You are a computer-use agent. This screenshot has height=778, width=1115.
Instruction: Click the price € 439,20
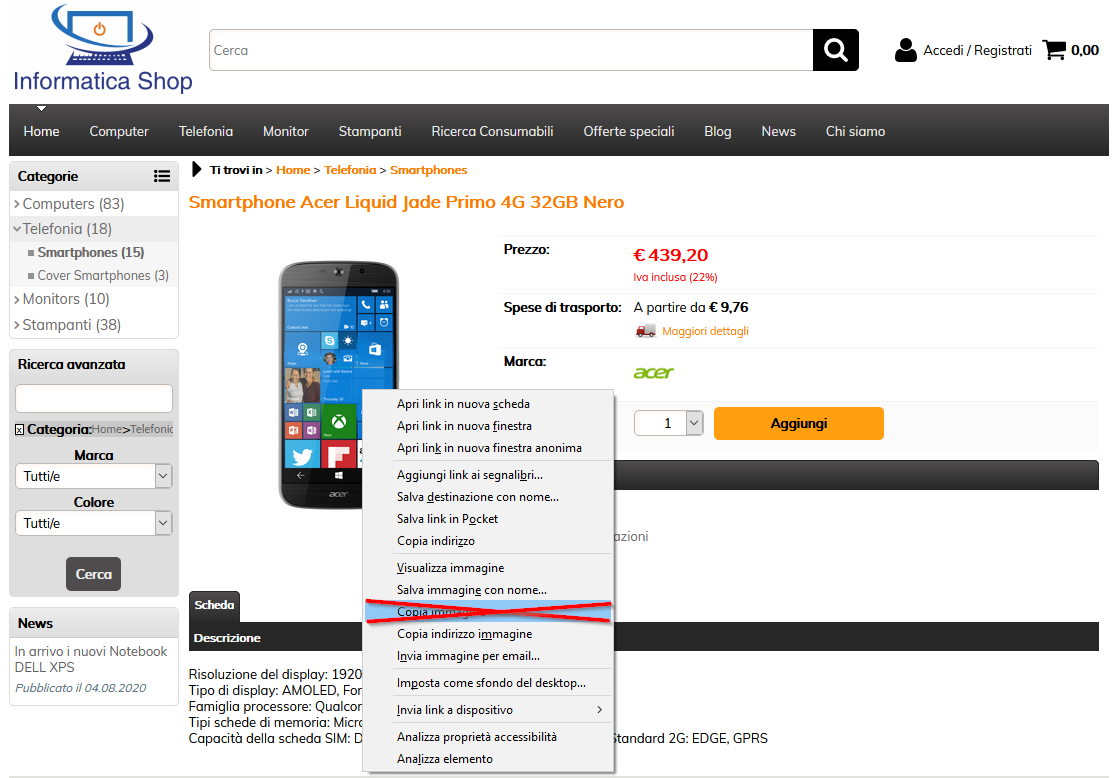(x=671, y=255)
